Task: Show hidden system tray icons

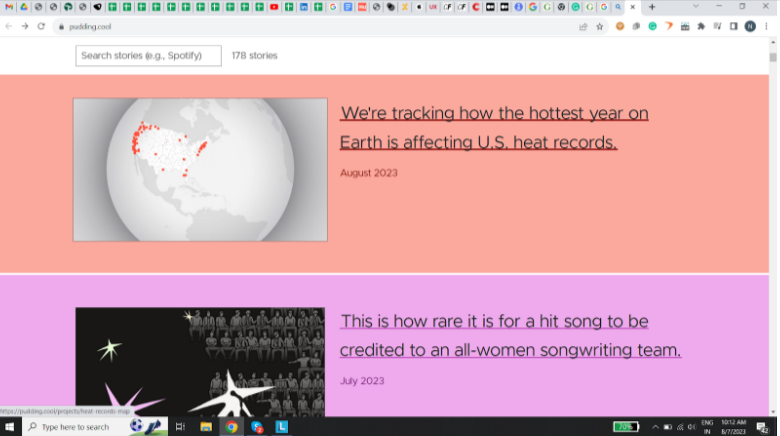Action: pyautogui.click(x=655, y=427)
